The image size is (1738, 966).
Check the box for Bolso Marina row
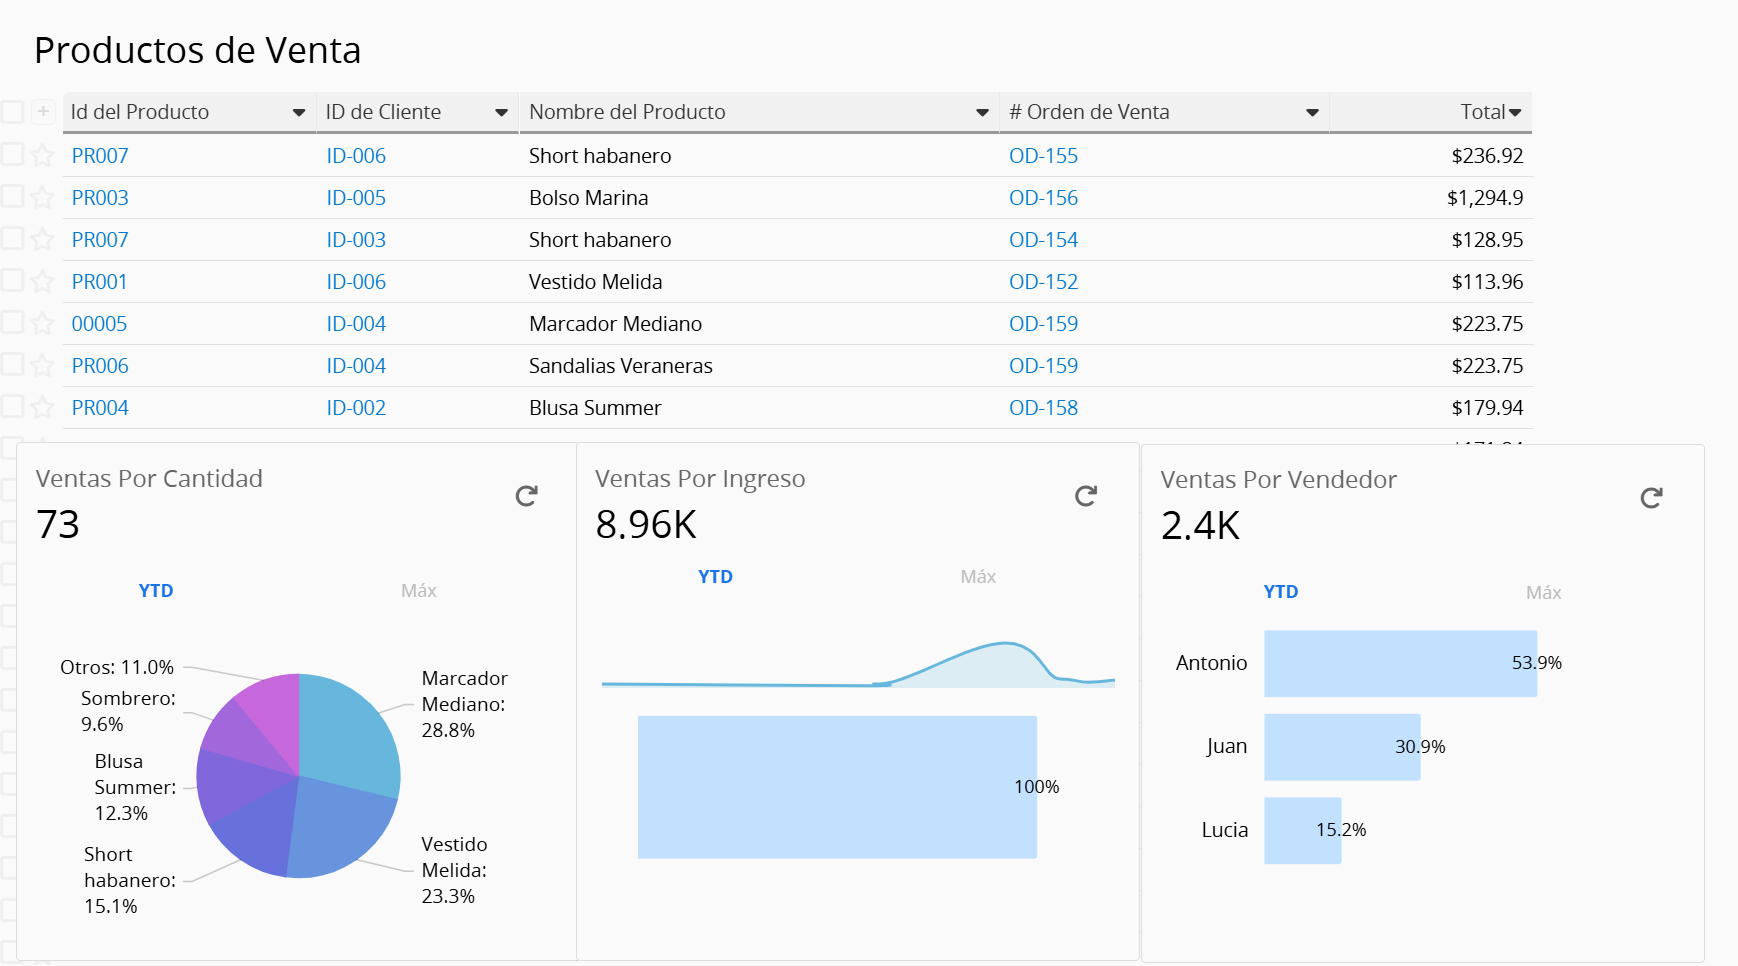12,196
